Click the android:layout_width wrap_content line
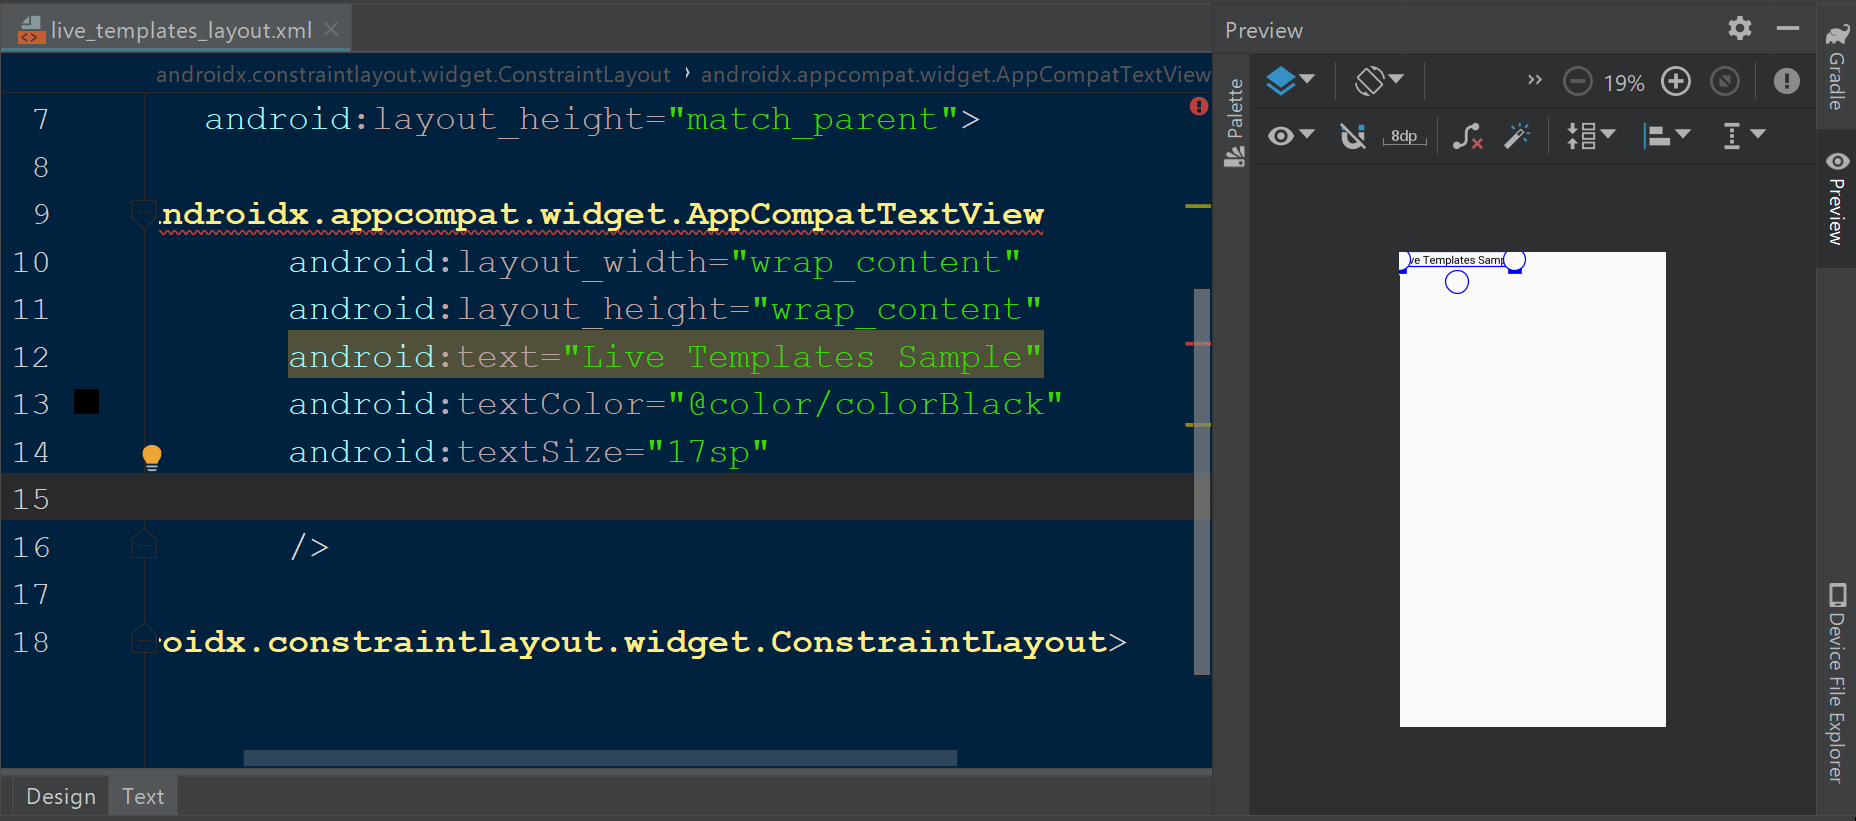Image resolution: width=1856 pixels, height=821 pixels. coord(655,262)
